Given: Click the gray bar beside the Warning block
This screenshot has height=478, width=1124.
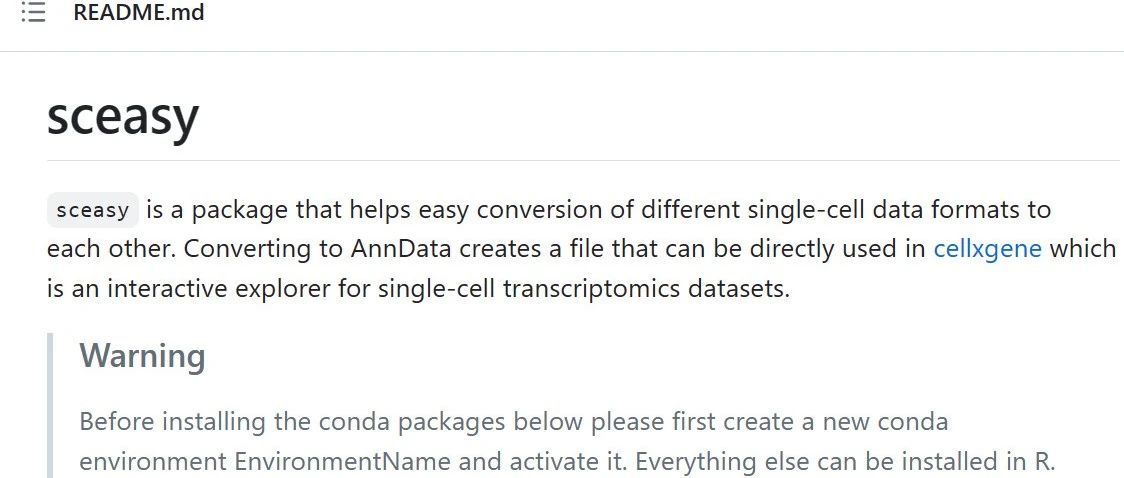Looking at the screenshot, I should (50, 406).
